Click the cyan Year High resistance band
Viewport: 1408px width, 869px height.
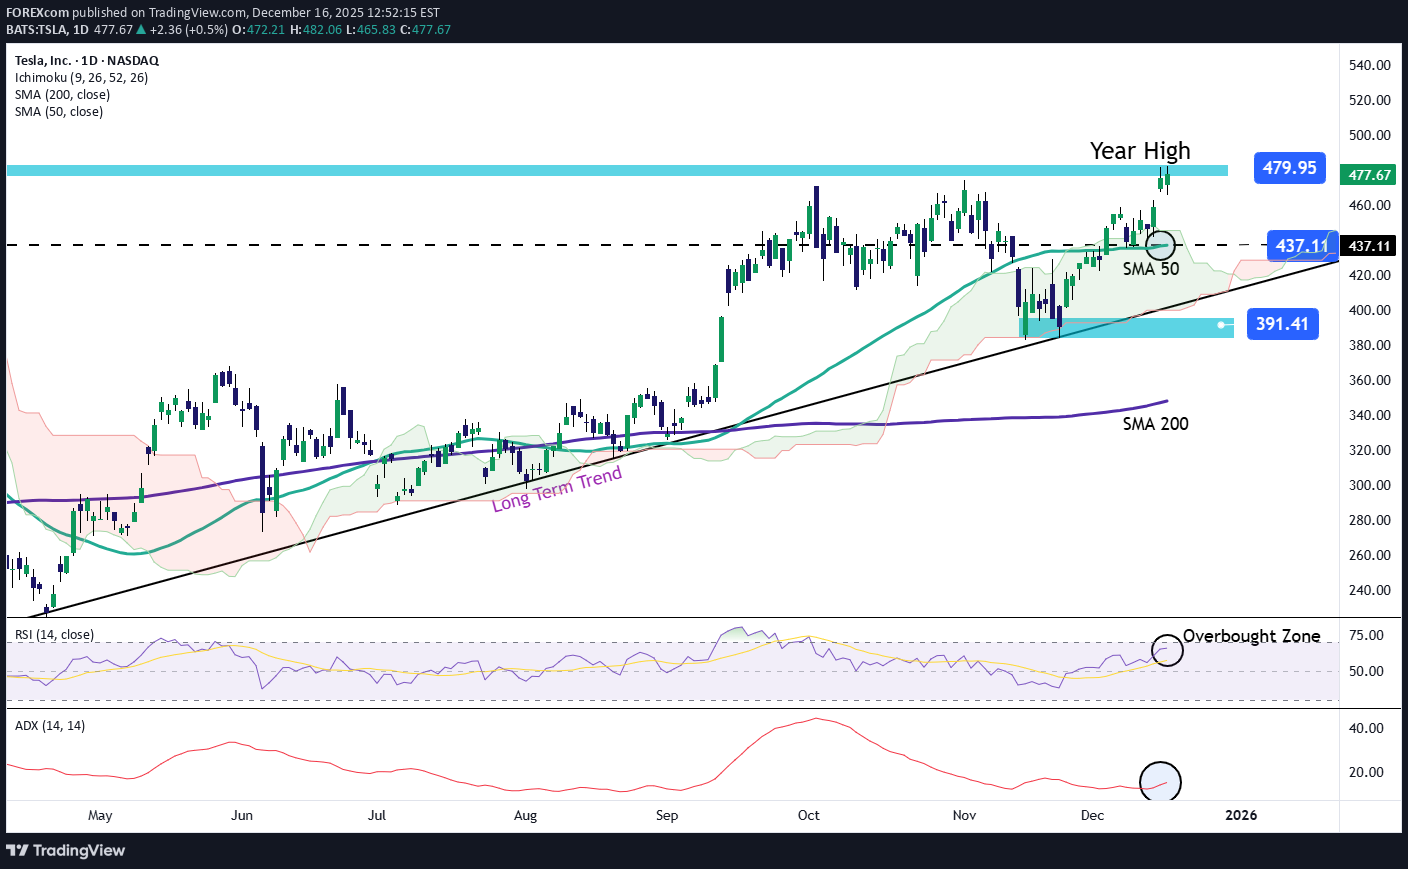(600, 171)
